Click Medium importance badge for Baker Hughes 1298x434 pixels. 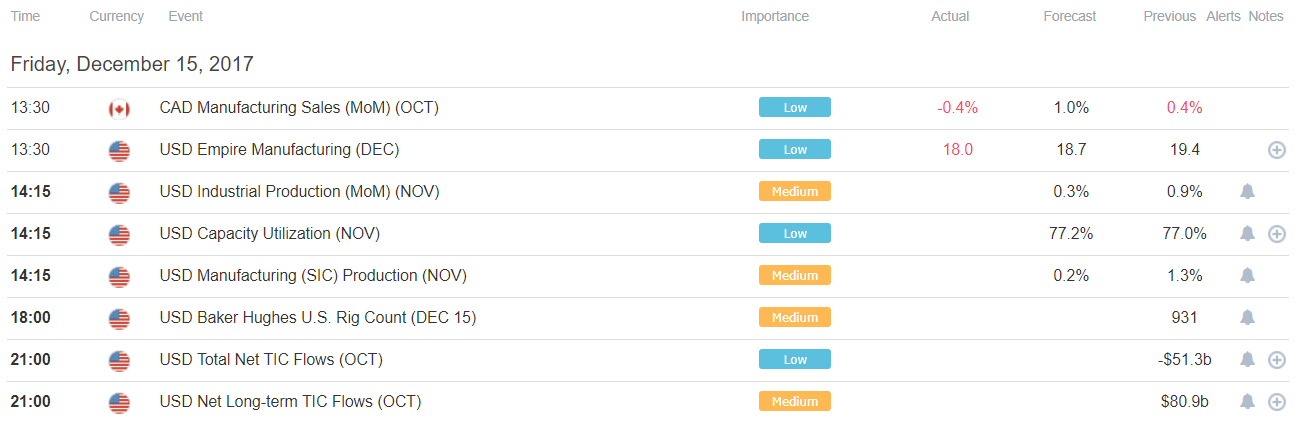pos(795,317)
